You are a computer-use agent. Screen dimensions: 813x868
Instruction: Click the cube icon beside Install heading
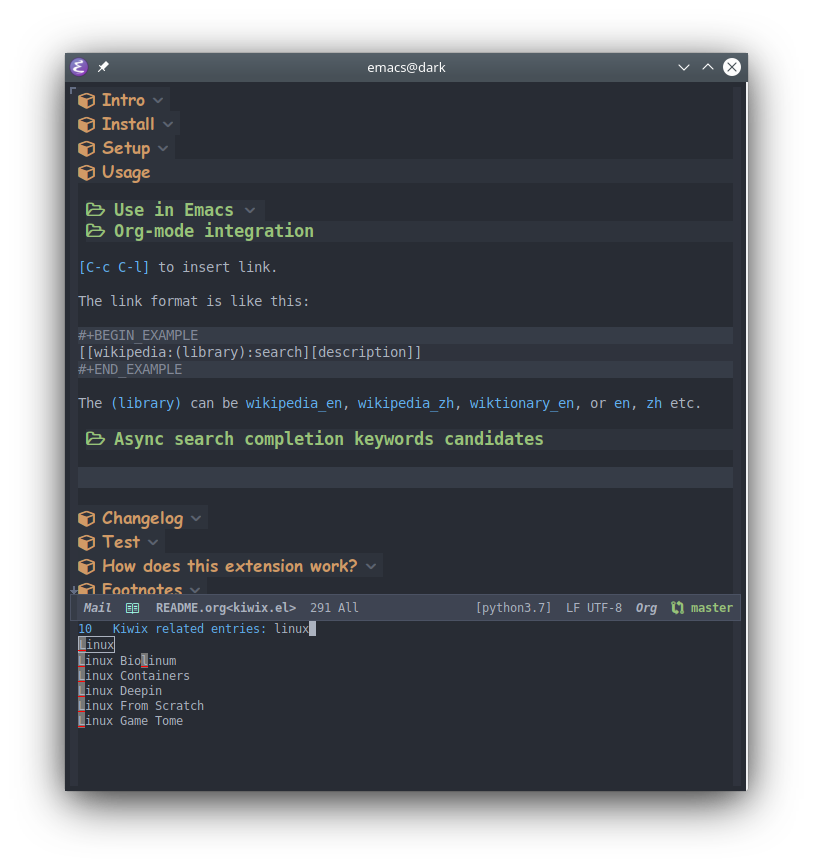tap(86, 125)
